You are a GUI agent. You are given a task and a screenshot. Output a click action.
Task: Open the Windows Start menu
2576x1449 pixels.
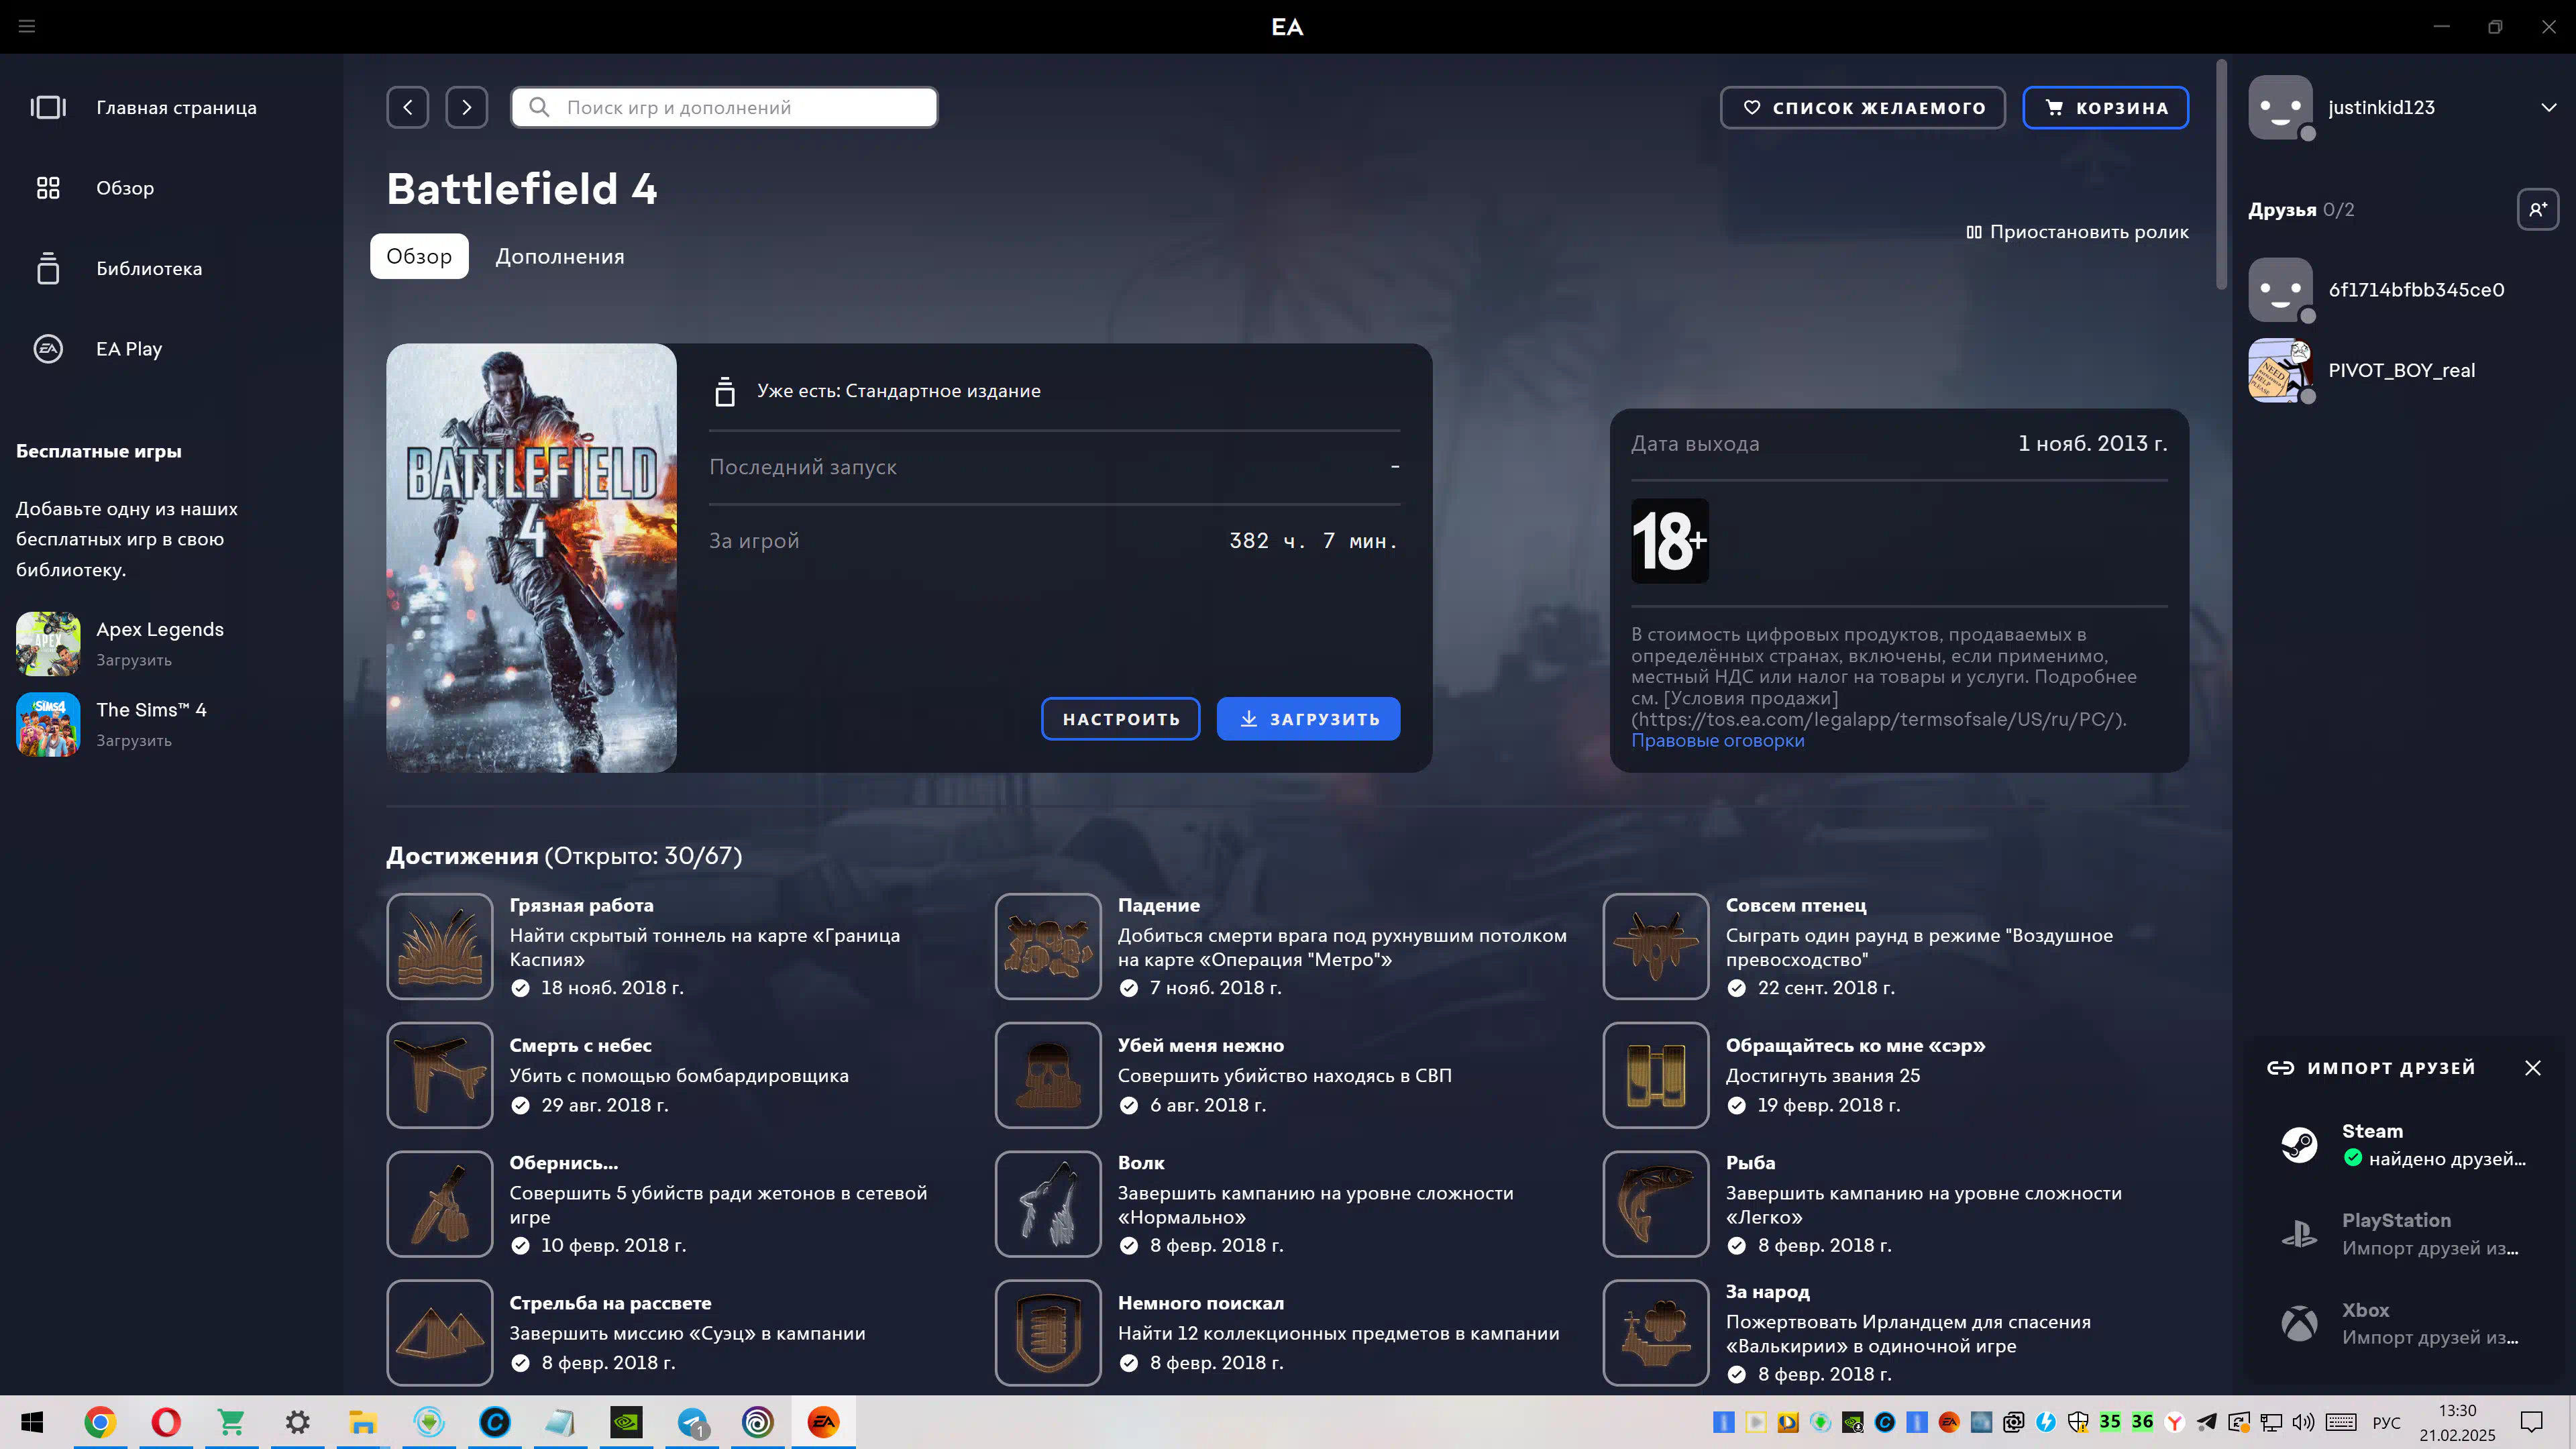pyautogui.click(x=32, y=1422)
